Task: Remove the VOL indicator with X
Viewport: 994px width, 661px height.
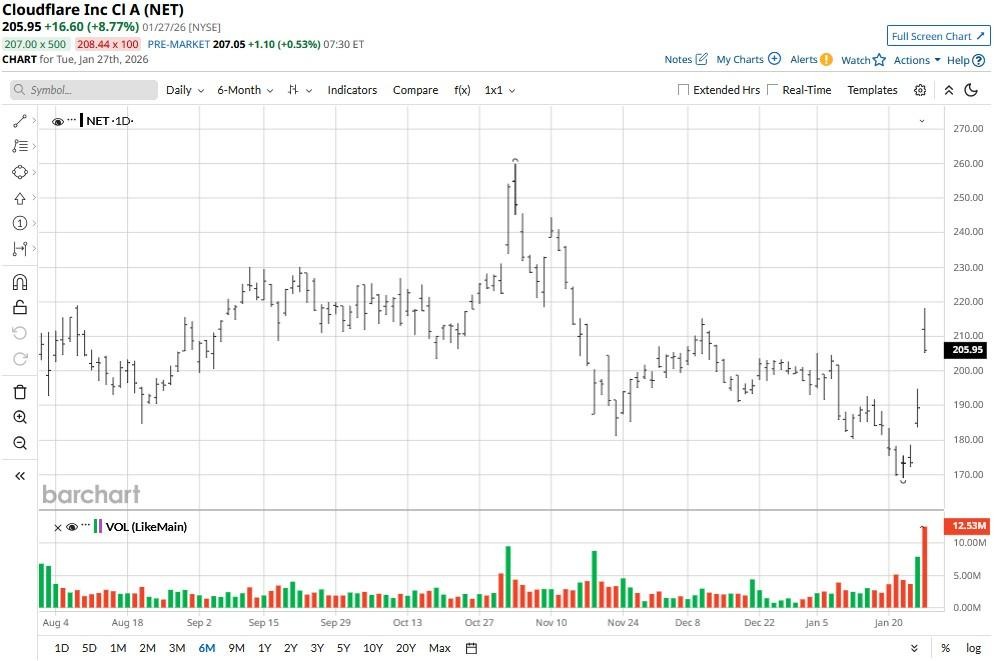Action: (x=58, y=527)
